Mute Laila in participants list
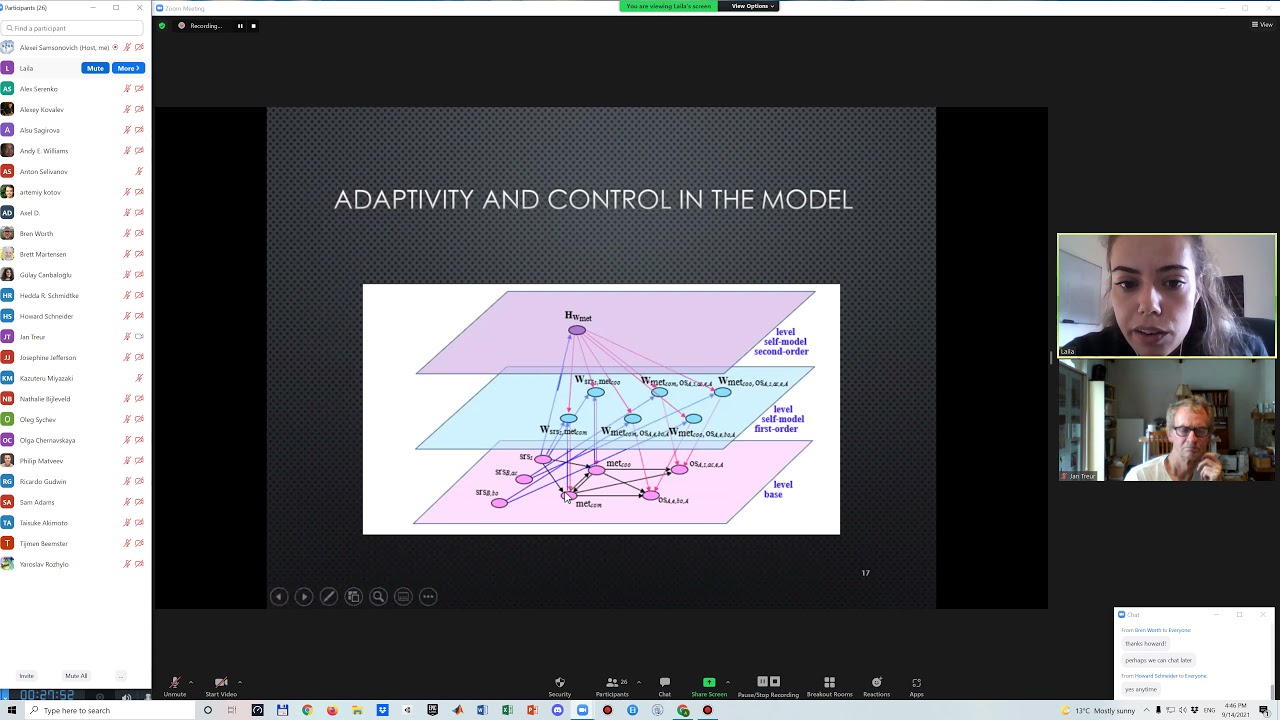Viewport: 1280px width, 720px height. (95, 68)
